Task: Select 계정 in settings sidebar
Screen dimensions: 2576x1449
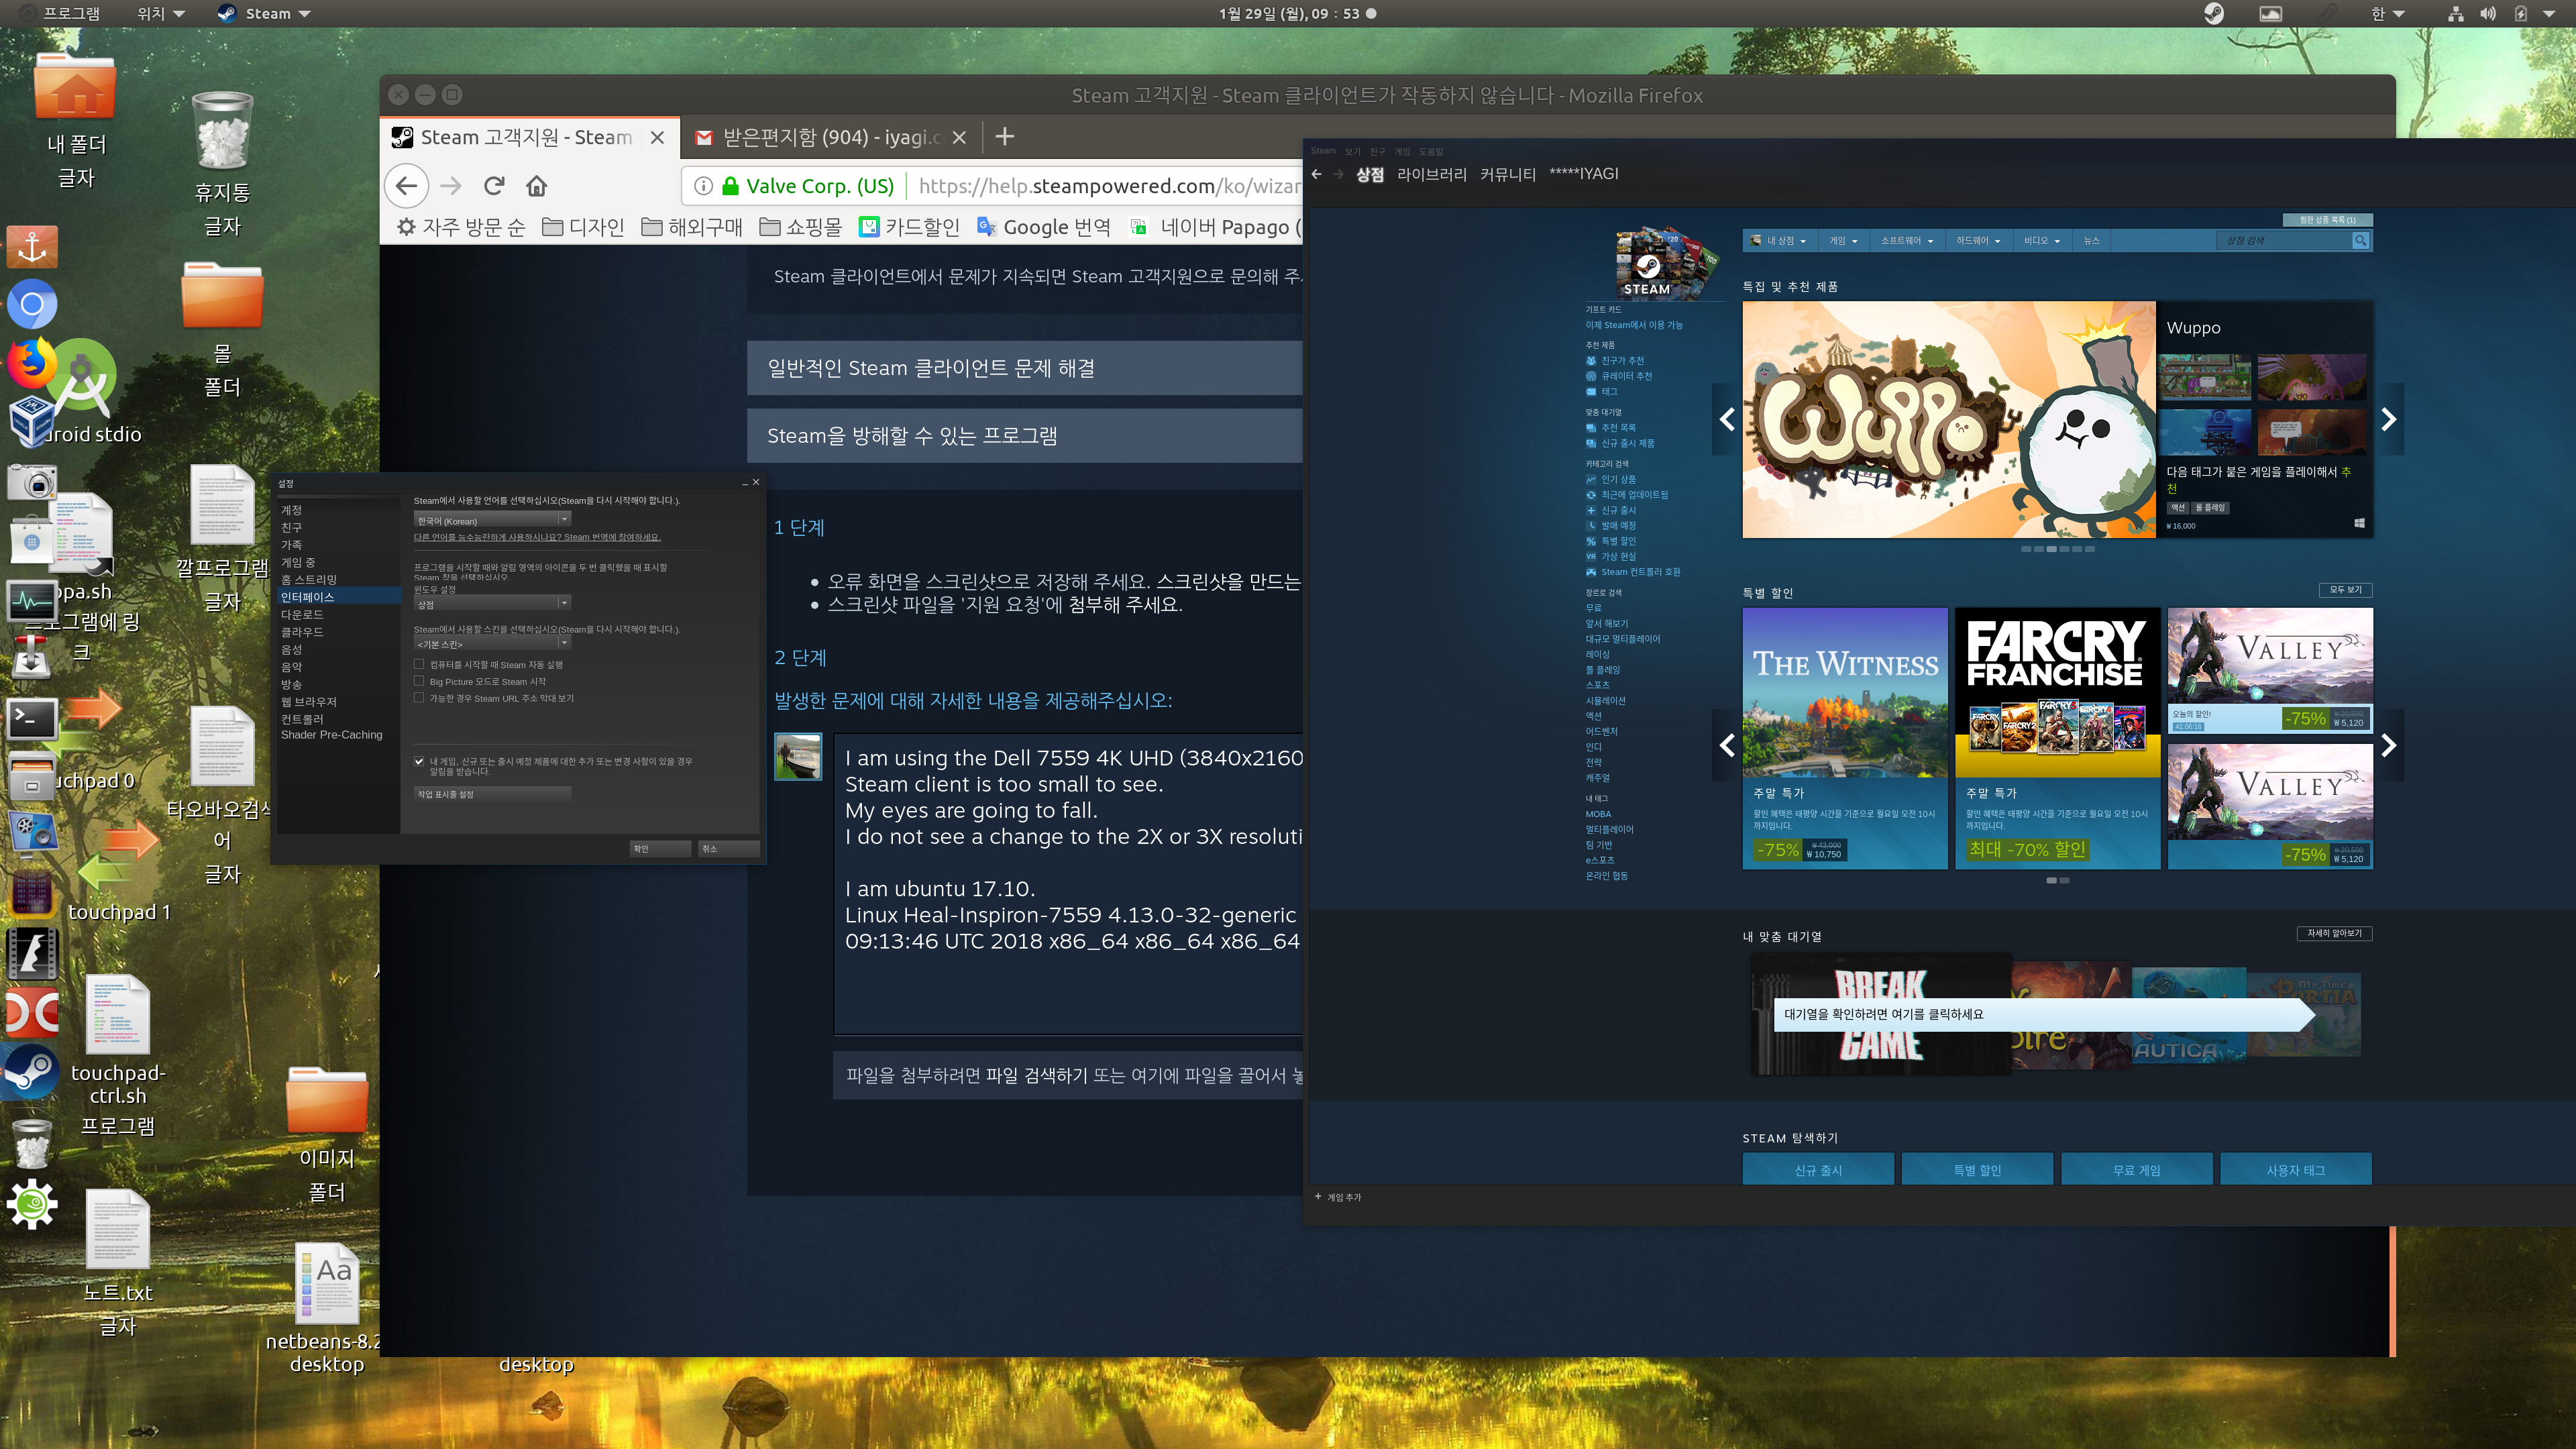Action: (x=291, y=510)
